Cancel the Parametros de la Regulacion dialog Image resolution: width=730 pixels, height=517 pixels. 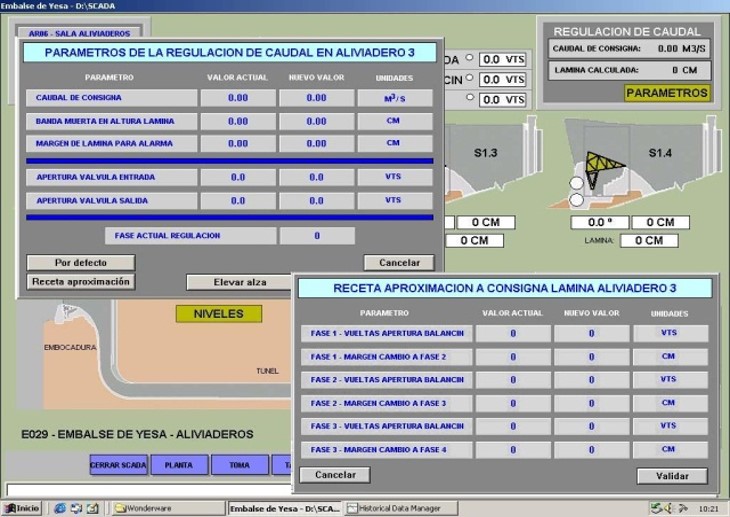click(399, 263)
